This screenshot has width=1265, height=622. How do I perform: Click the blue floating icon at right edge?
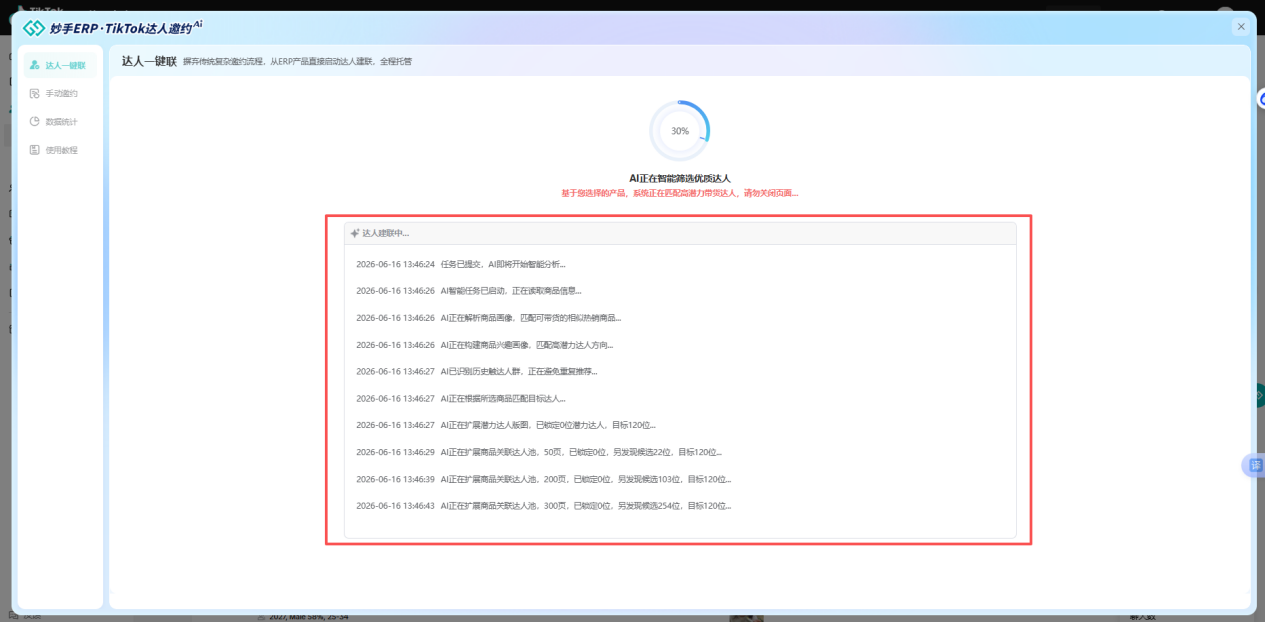1260,98
